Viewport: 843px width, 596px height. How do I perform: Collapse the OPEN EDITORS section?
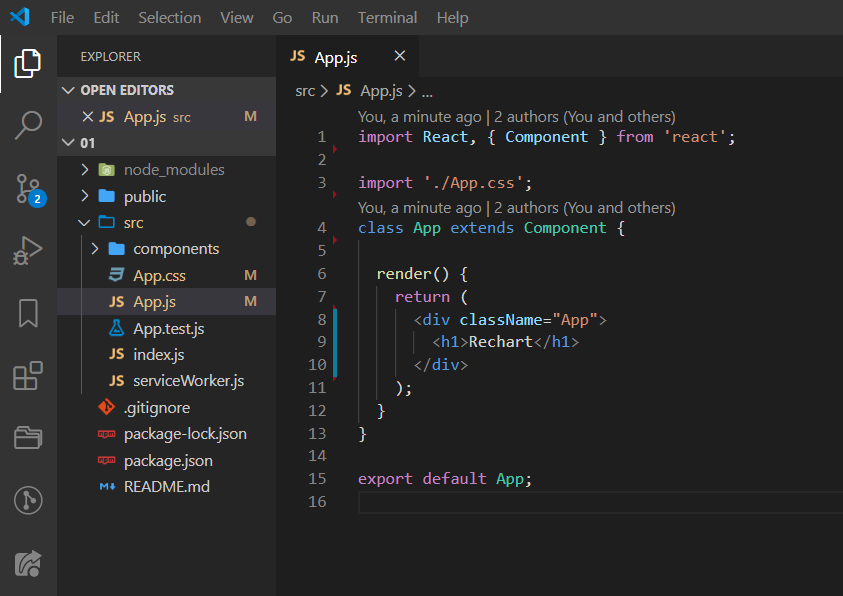coord(67,90)
